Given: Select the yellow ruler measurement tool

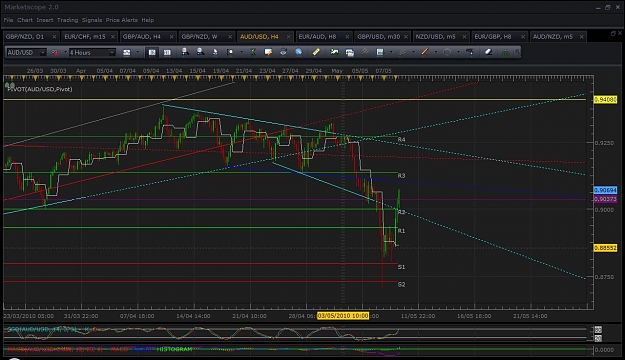Looking at the screenshot, I should tap(316, 52).
